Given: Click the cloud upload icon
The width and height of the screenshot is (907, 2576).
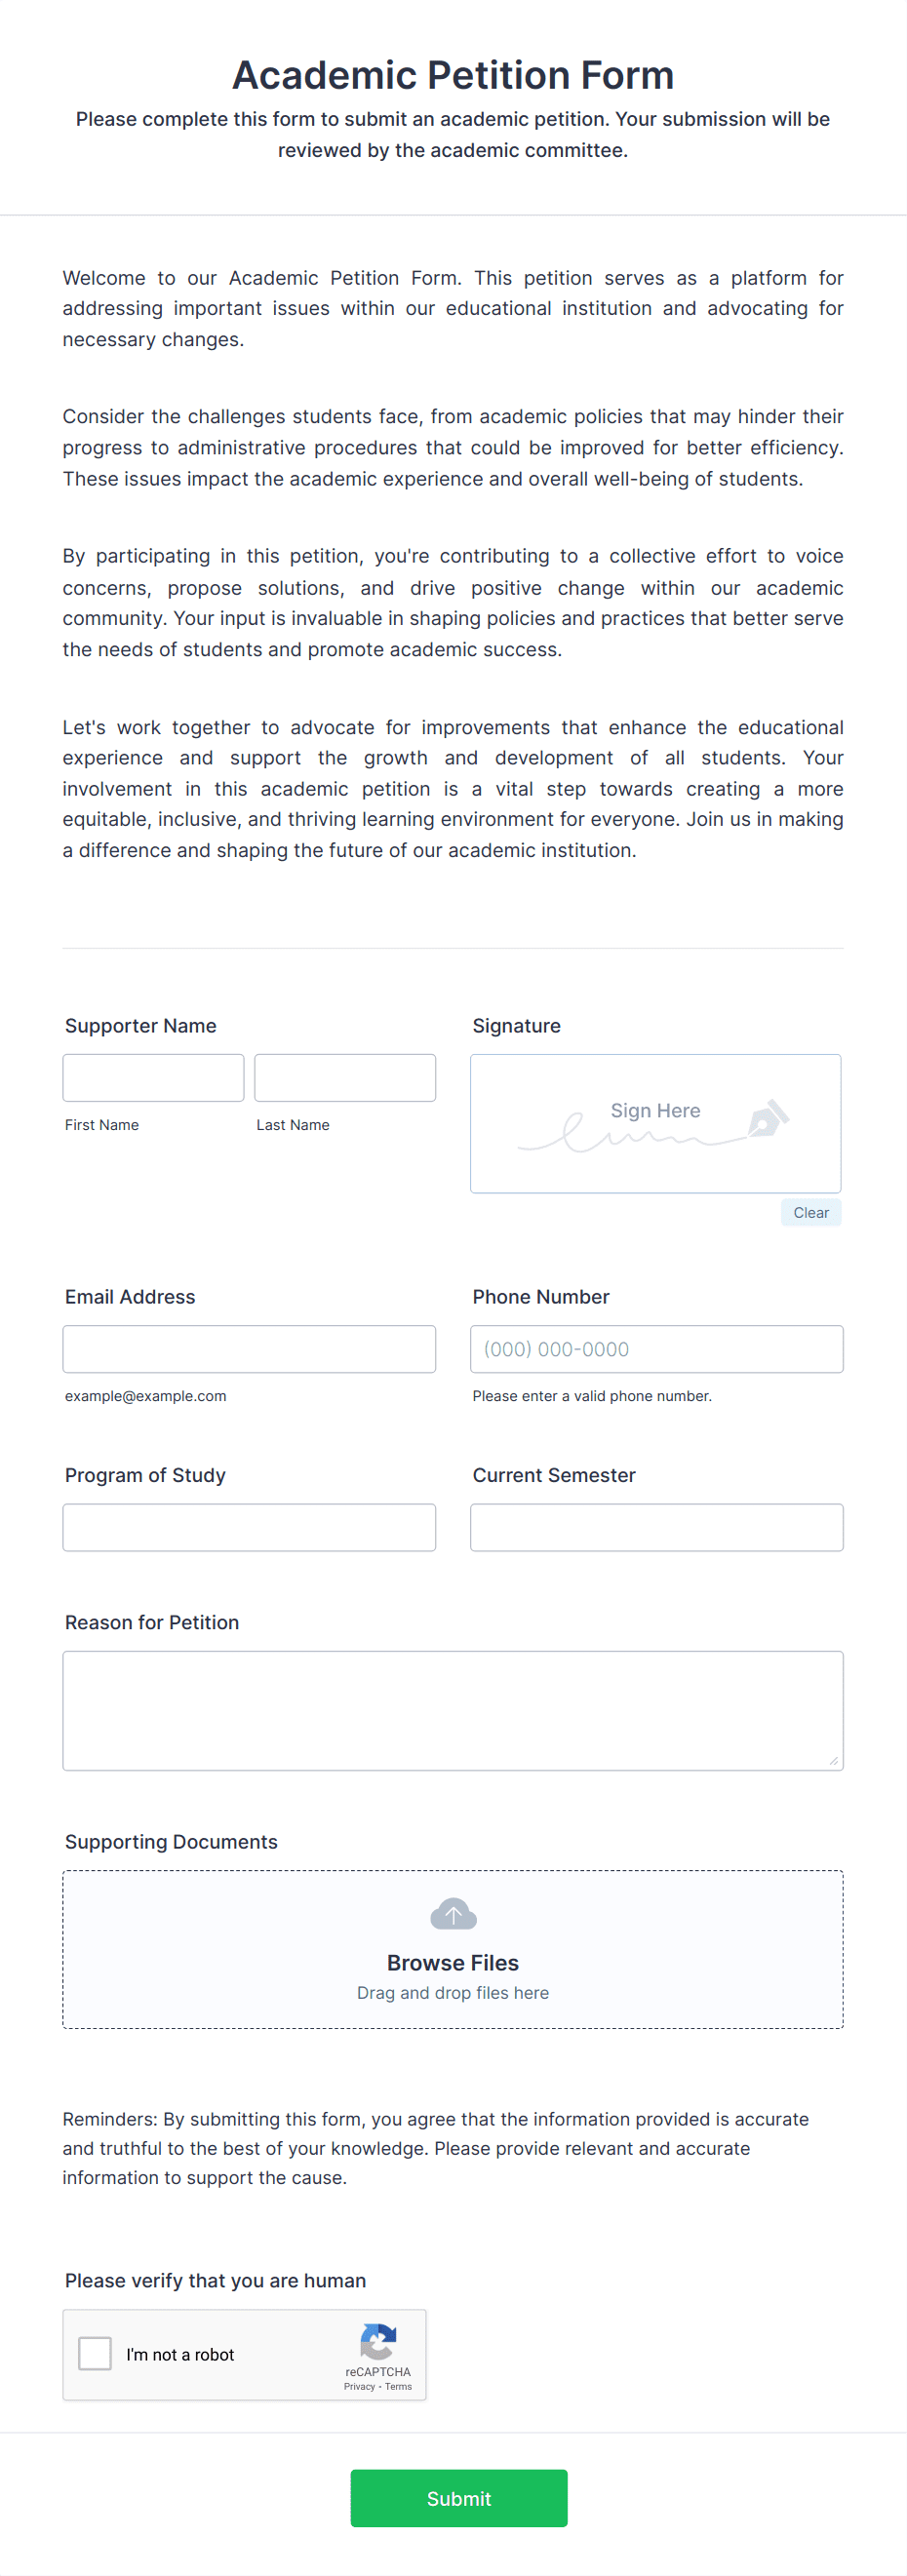Looking at the screenshot, I should coord(453,1913).
